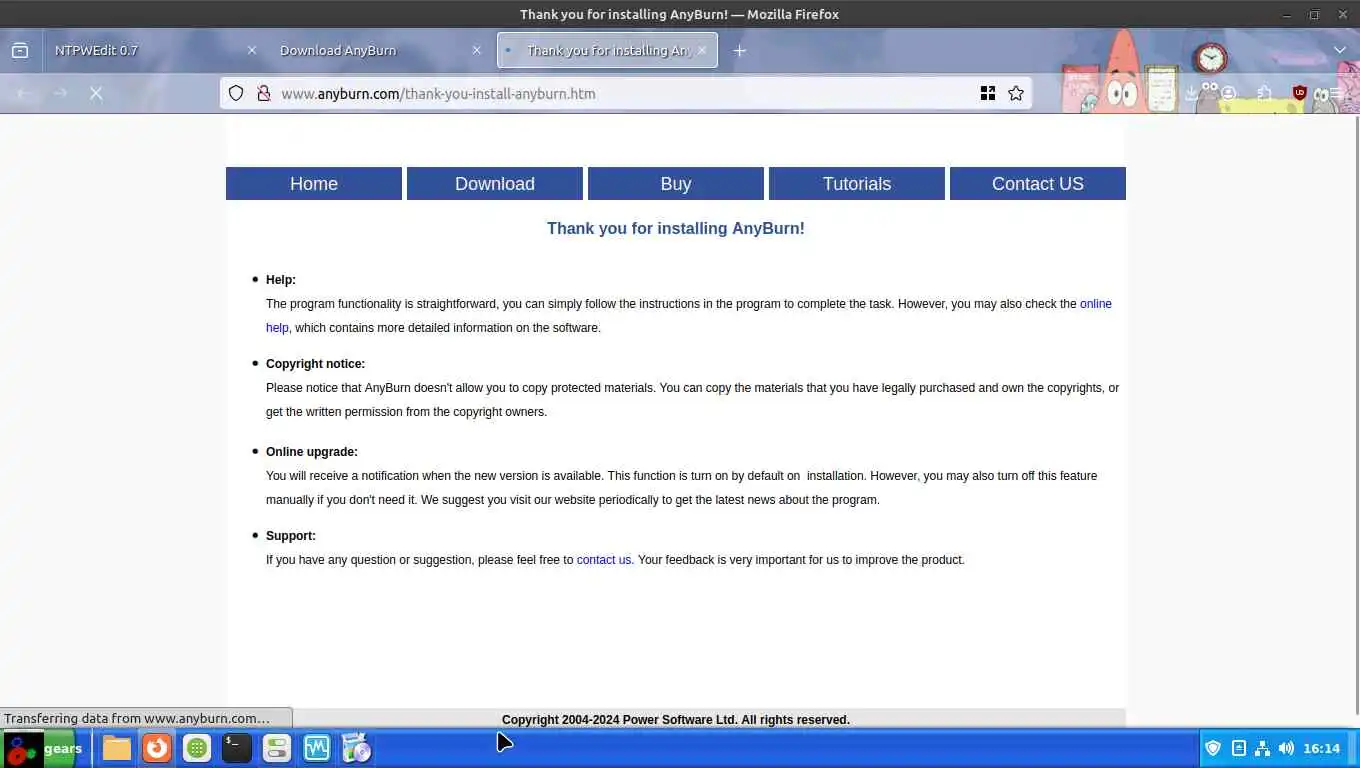The width and height of the screenshot is (1360, 768).
Task: Click the 'Help:' bullet heading
Action: point(281,280)
